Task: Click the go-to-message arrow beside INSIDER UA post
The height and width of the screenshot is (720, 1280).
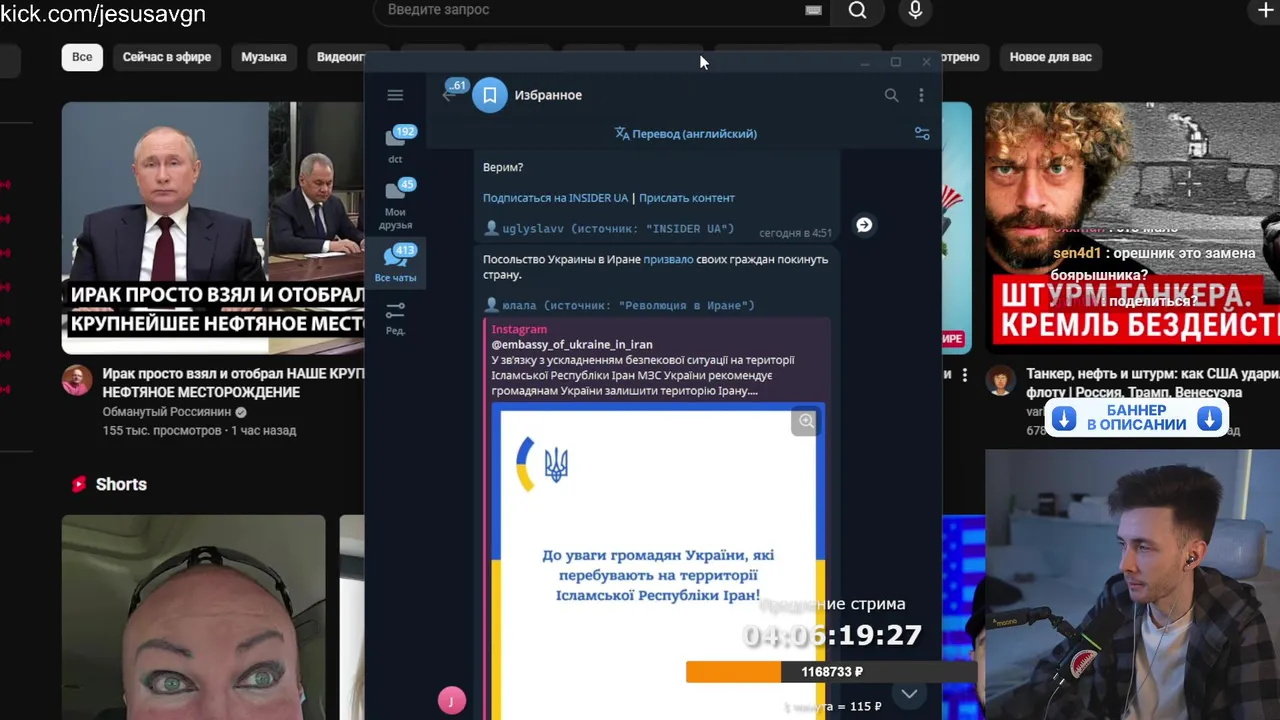Action: tap(864, 225)
